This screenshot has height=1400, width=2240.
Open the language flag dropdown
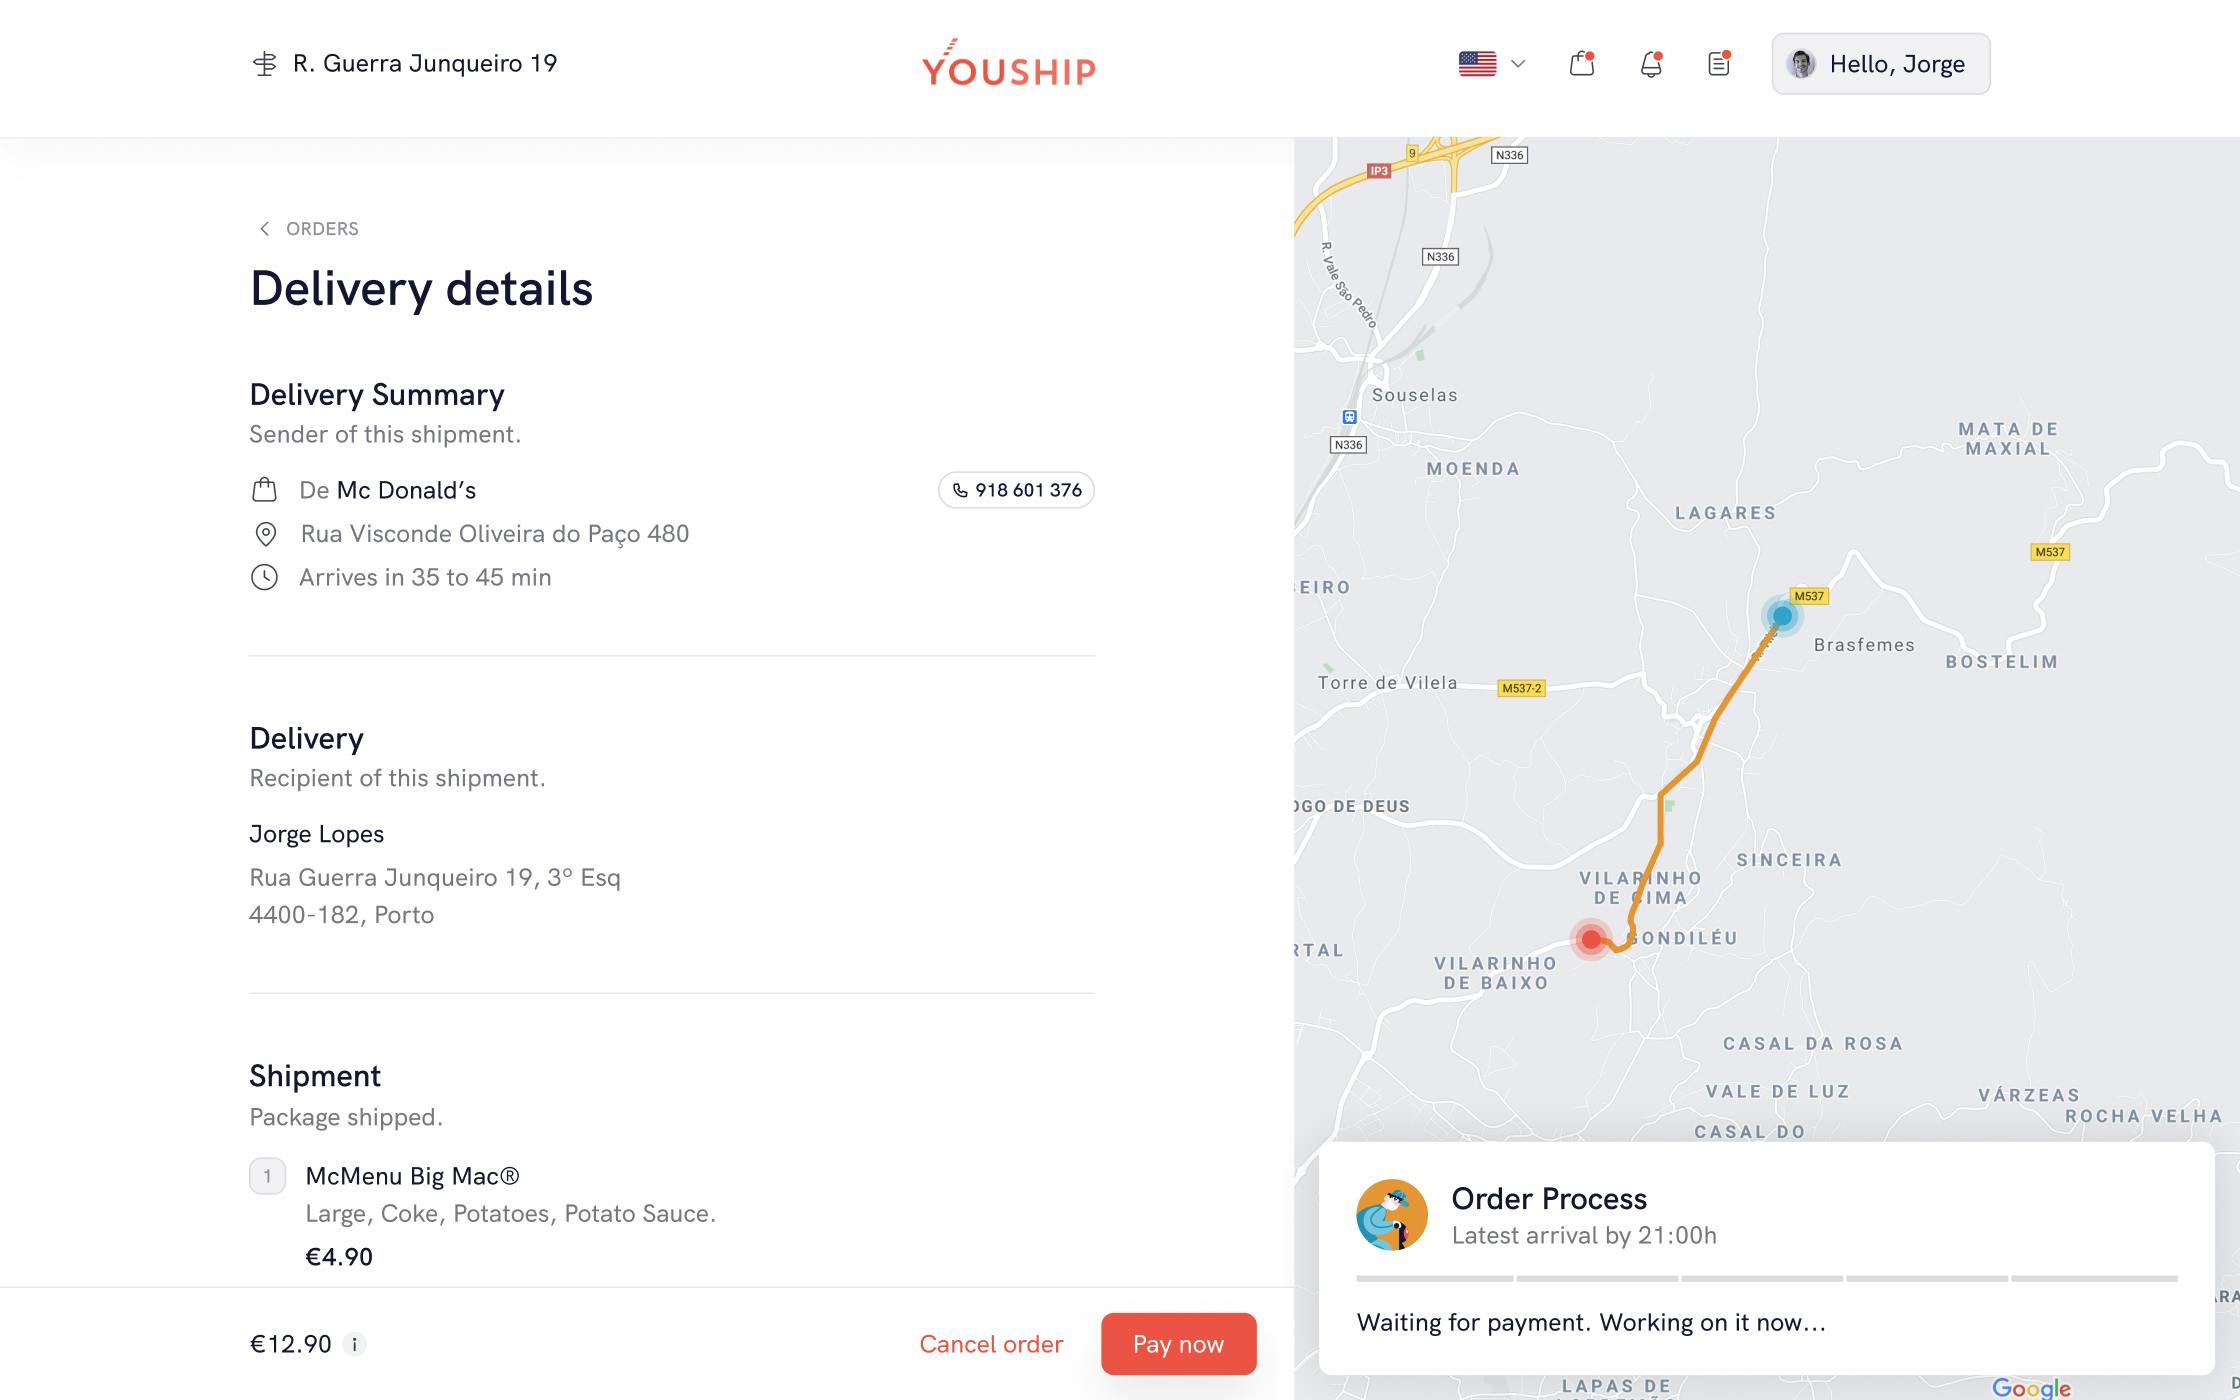click(1477, 64)
